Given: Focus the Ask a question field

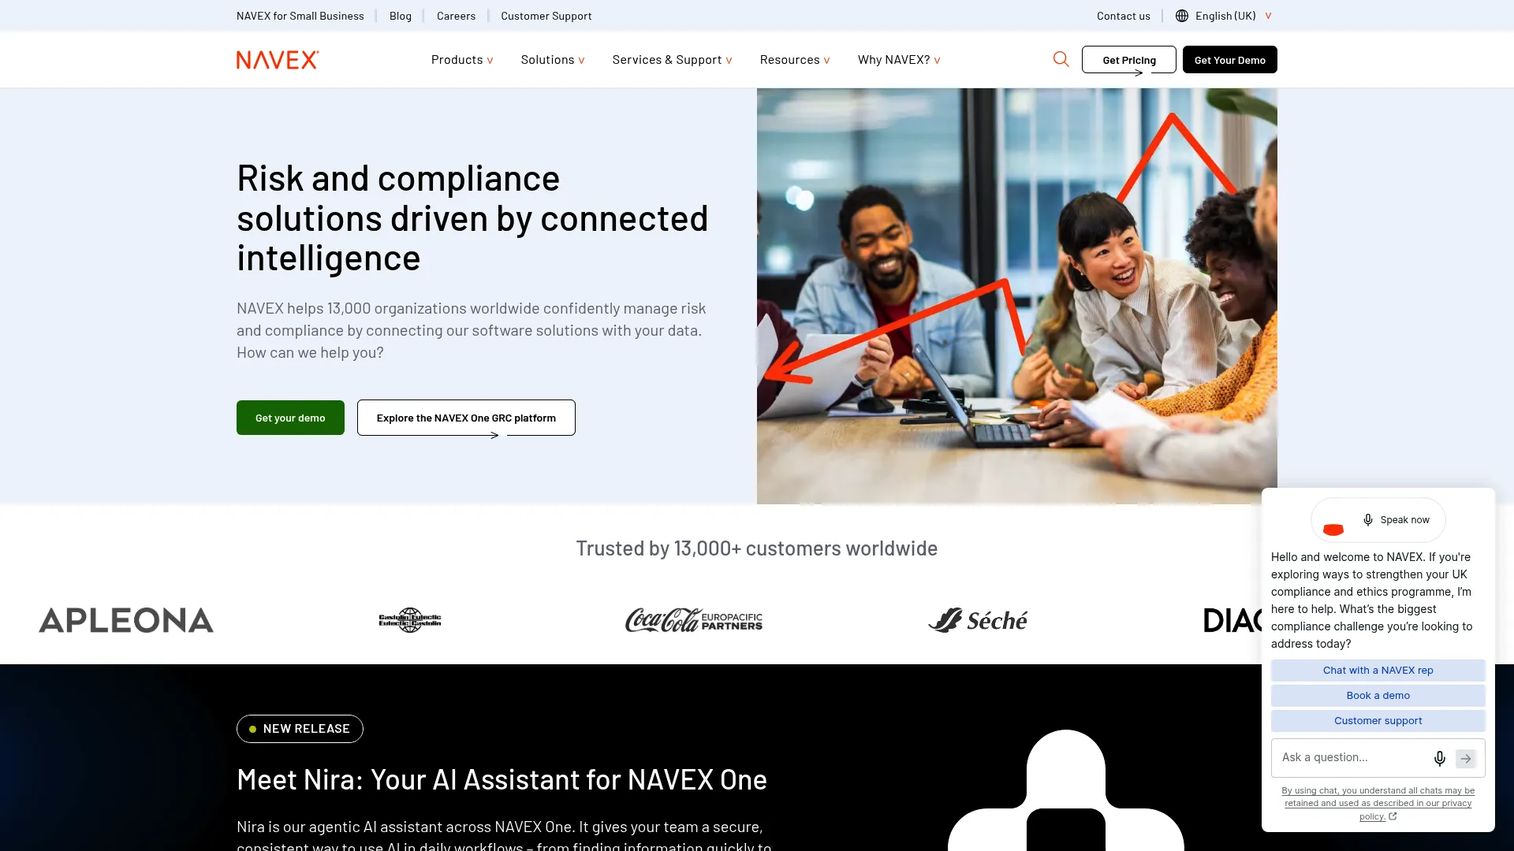Looking at the screenshot, I should pos(1352,758).
